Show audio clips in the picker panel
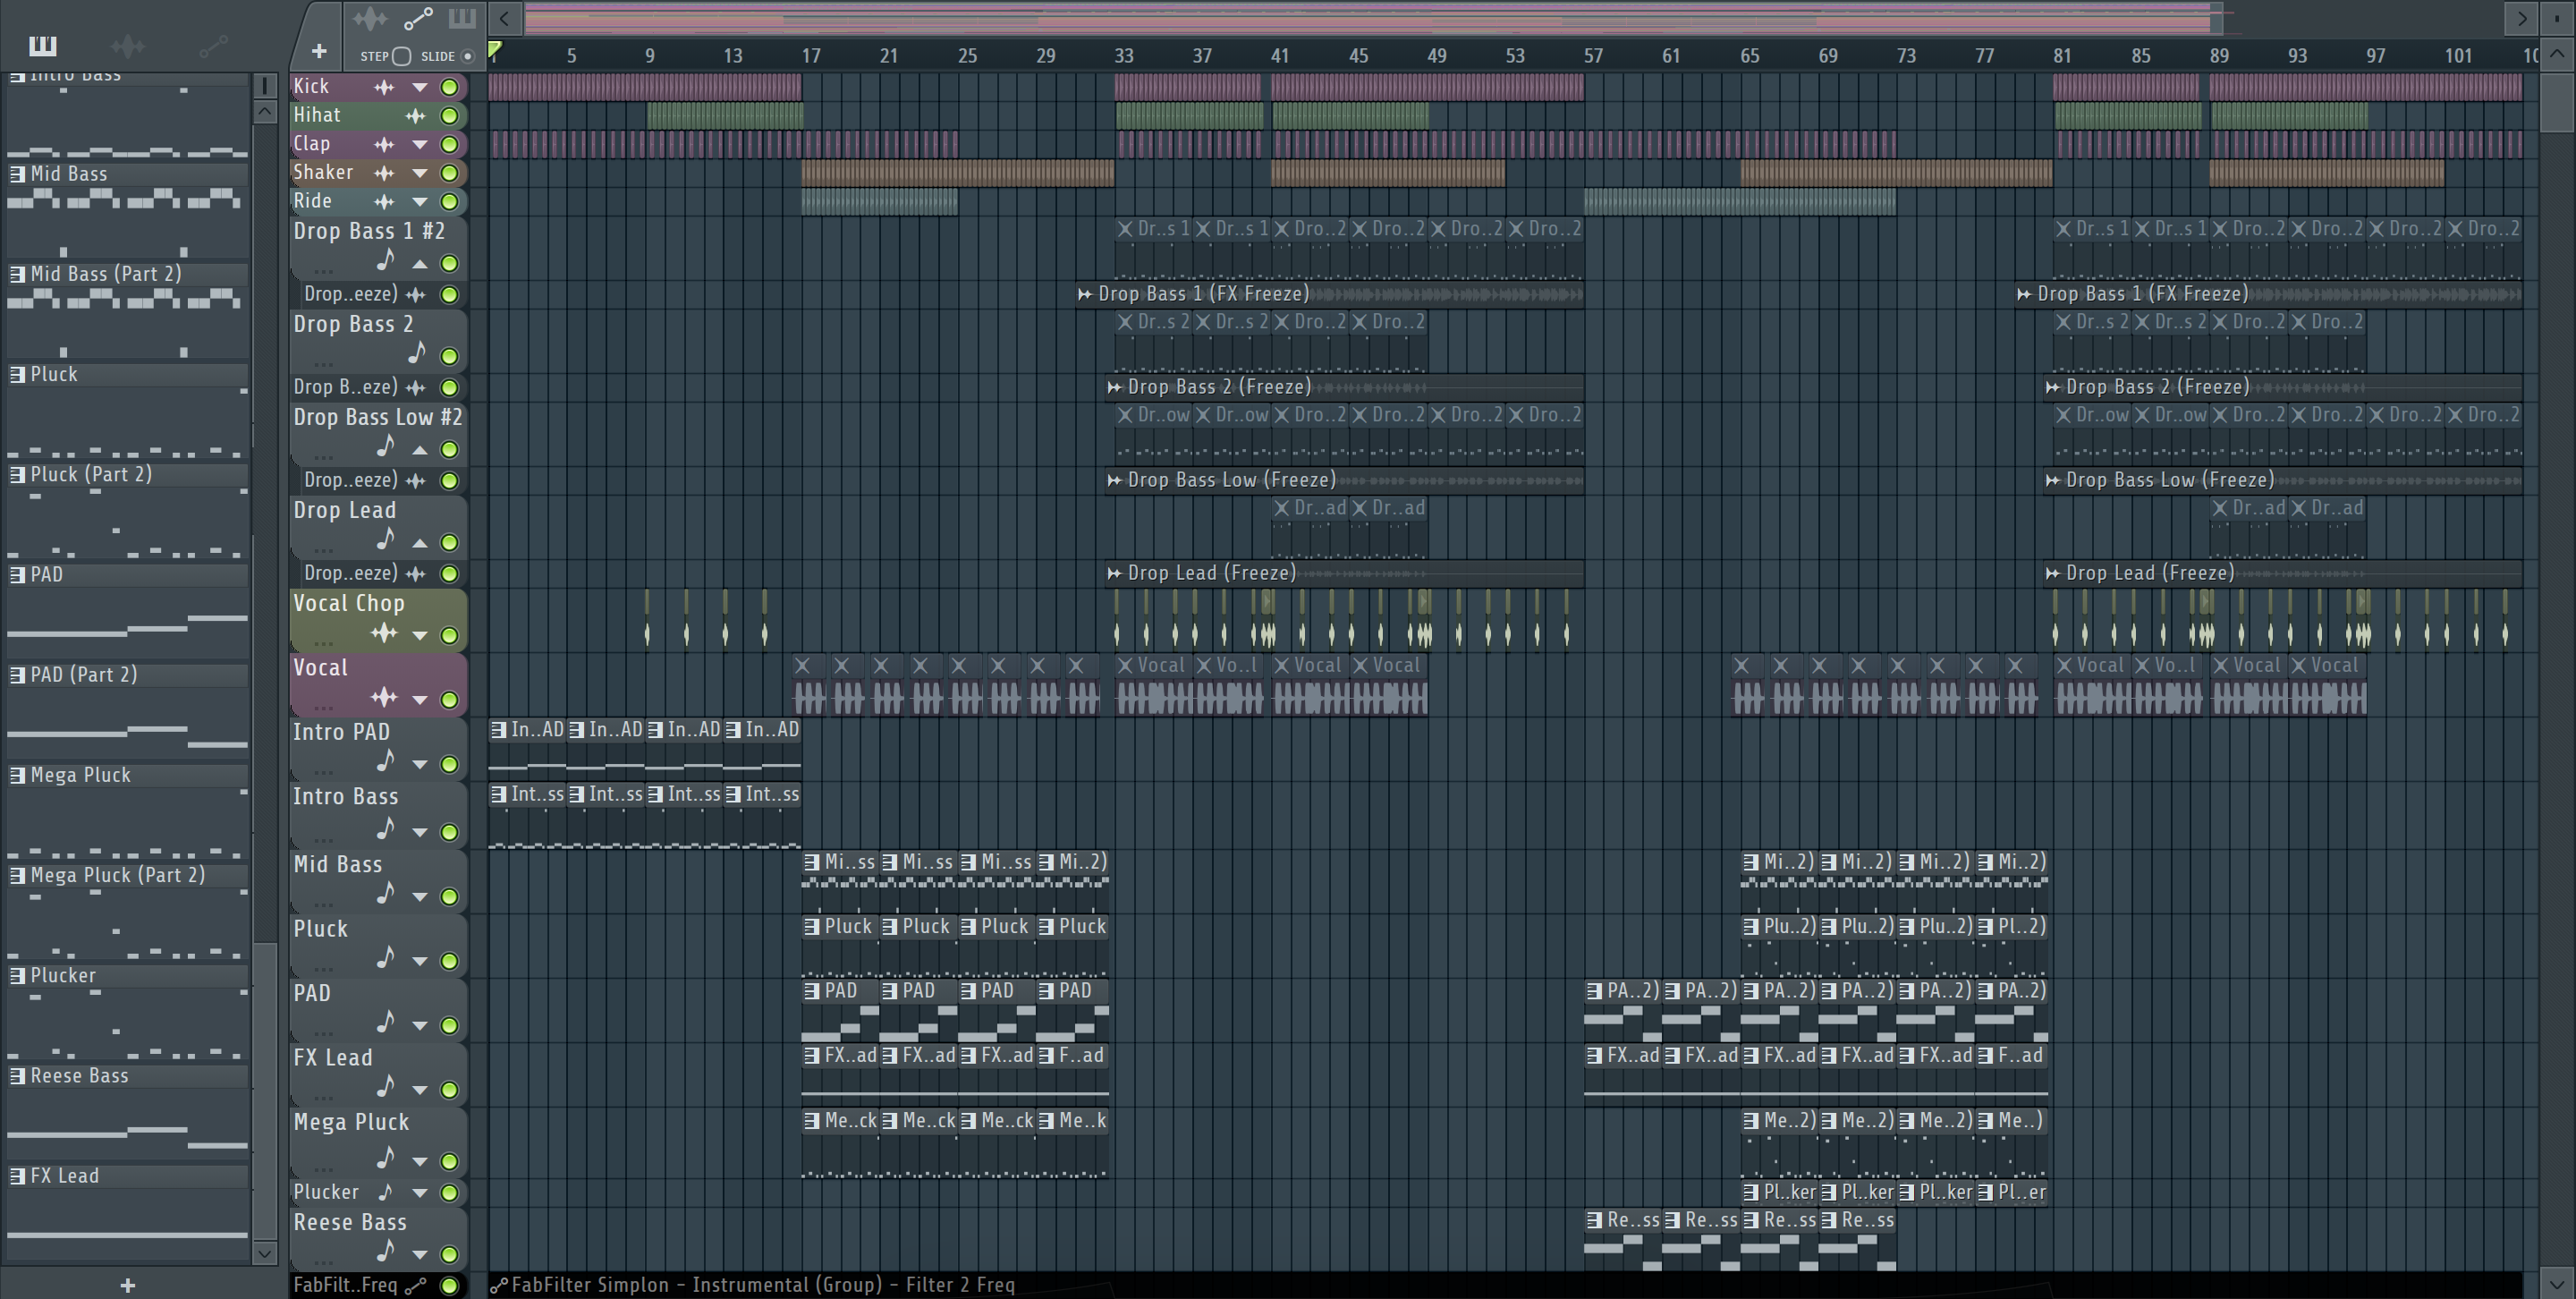The height and width of the screenshot is (1299, 2576). (127, 45)
